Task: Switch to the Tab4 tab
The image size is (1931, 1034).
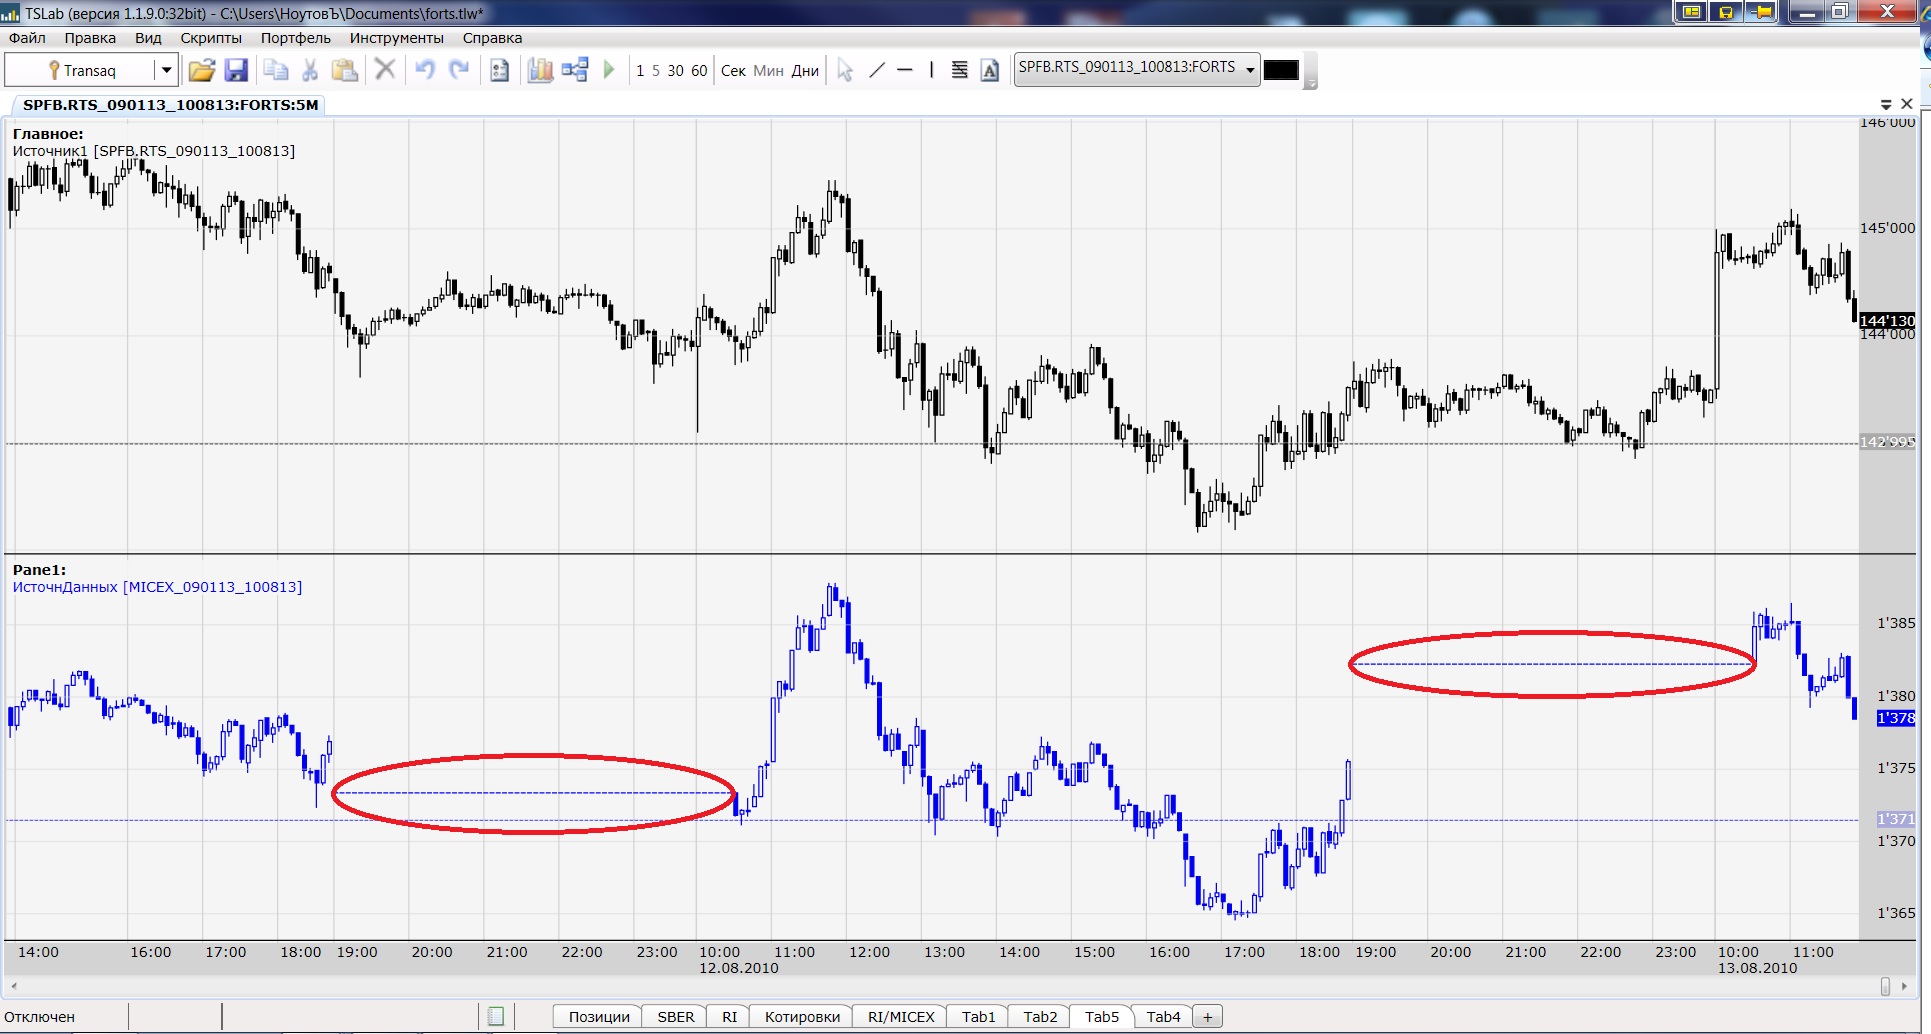Action: (1163, 1017)
